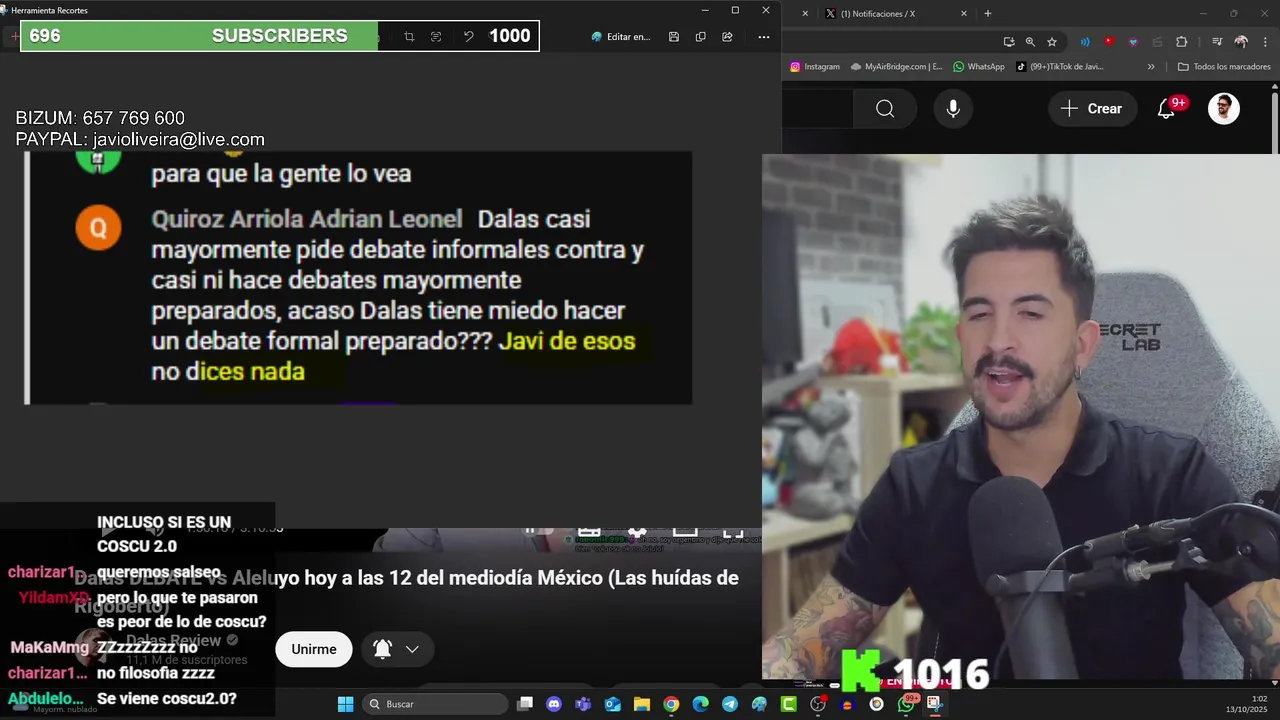Image resolution: width=1280 pixels, height=720 pixels.
Task: Open WhatsApp from the taskbar
Action: 906,704
